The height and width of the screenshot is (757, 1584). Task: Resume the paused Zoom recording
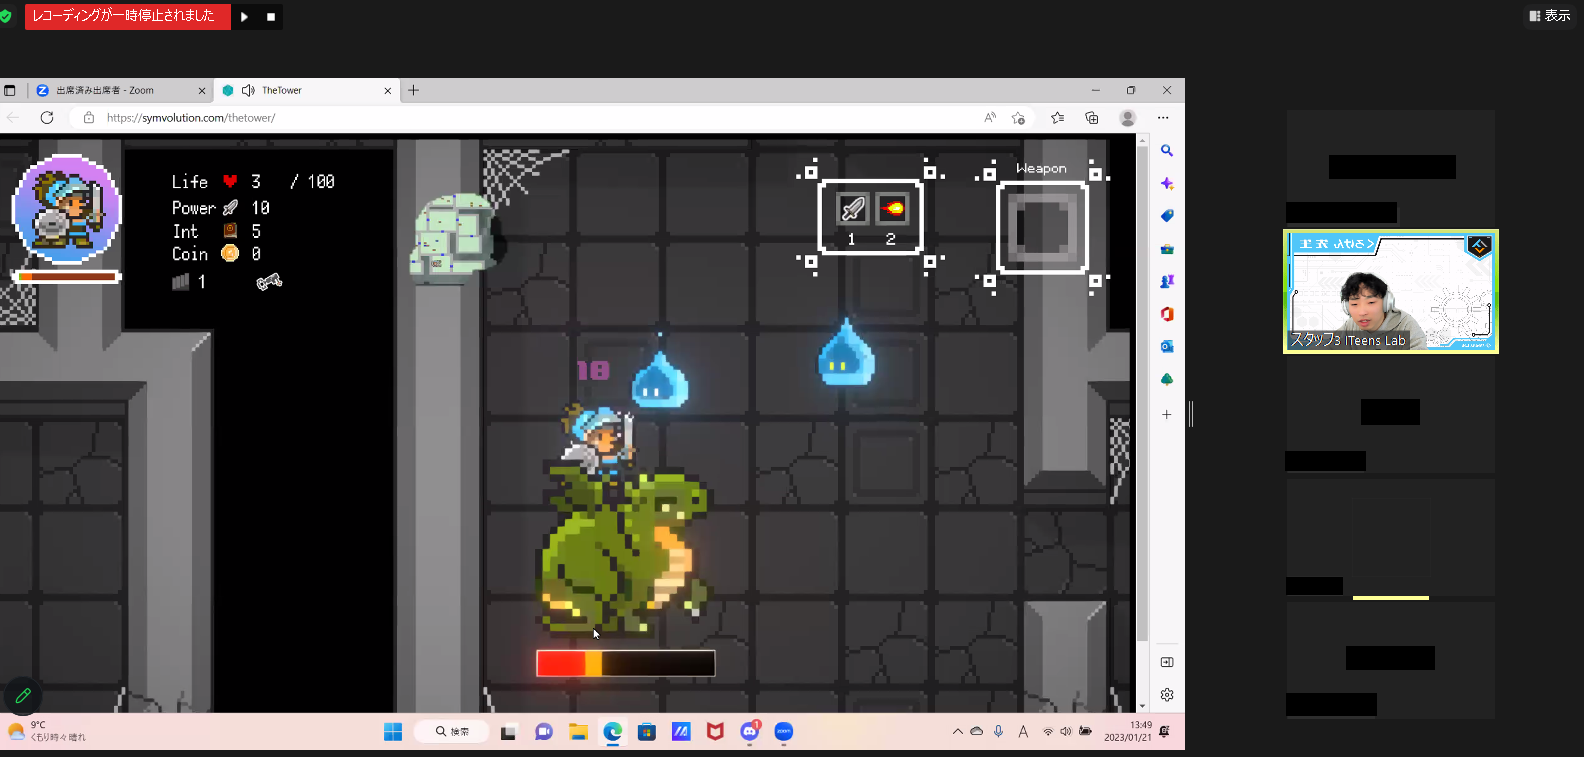tap(244, 16)
